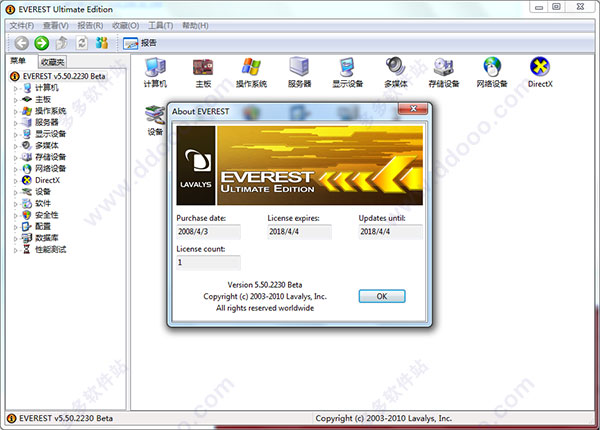Click 'Version 5.50.2230 Beta' dialog text
Image resolution: width=600 pixels, height=430 pixels.
(265, 285)
